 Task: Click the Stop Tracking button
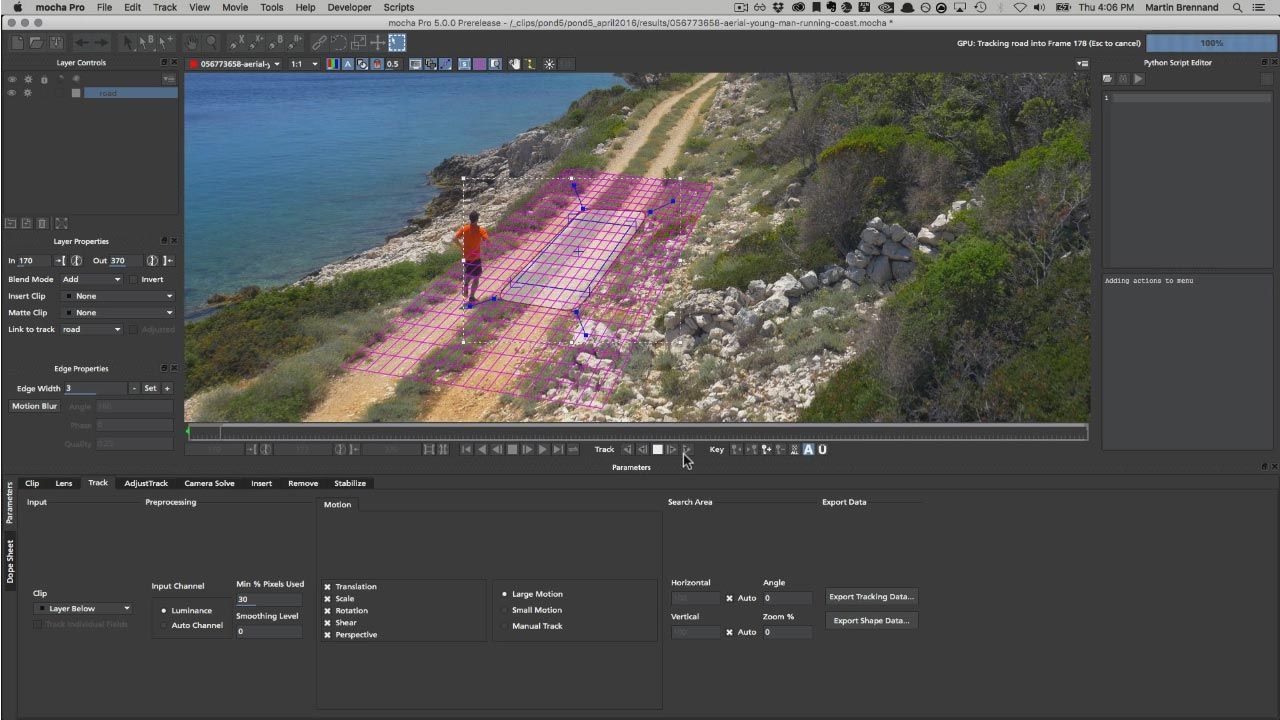(x=657, y=450)
